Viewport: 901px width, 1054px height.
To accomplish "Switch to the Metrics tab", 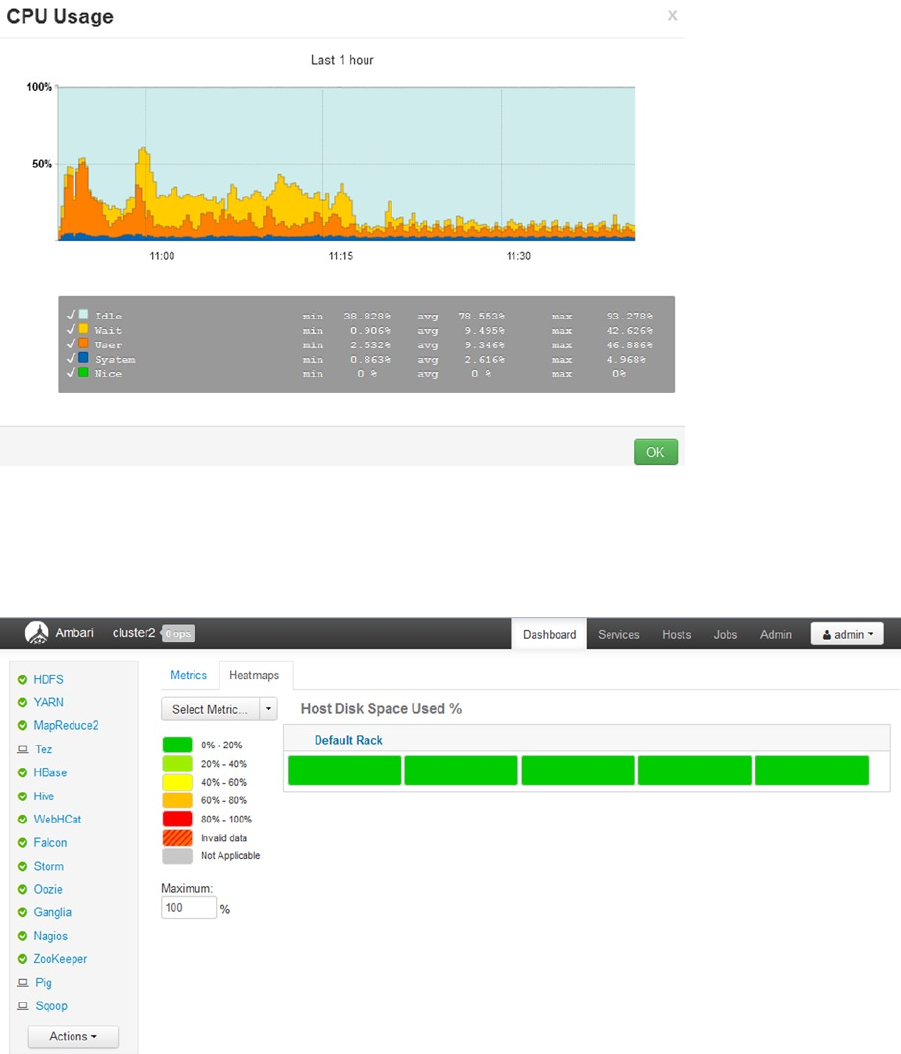I will pyautogui.click(x=188, y=675).
